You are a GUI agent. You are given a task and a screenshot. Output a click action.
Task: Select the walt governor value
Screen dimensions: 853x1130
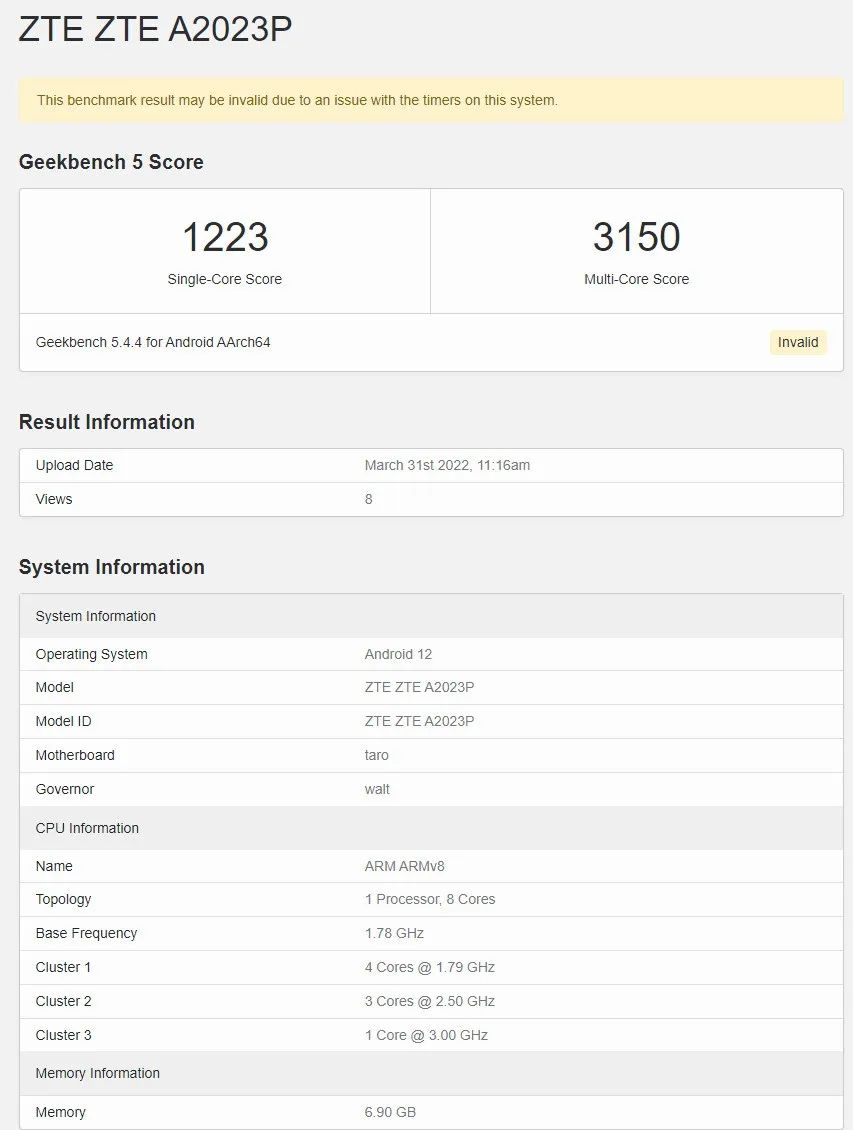click(377, 789)
